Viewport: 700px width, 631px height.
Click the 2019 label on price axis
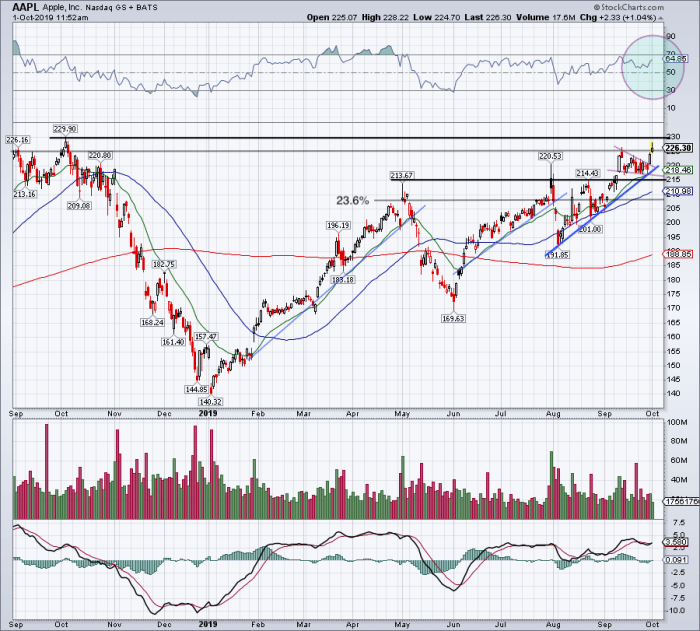tap(208, 413)
